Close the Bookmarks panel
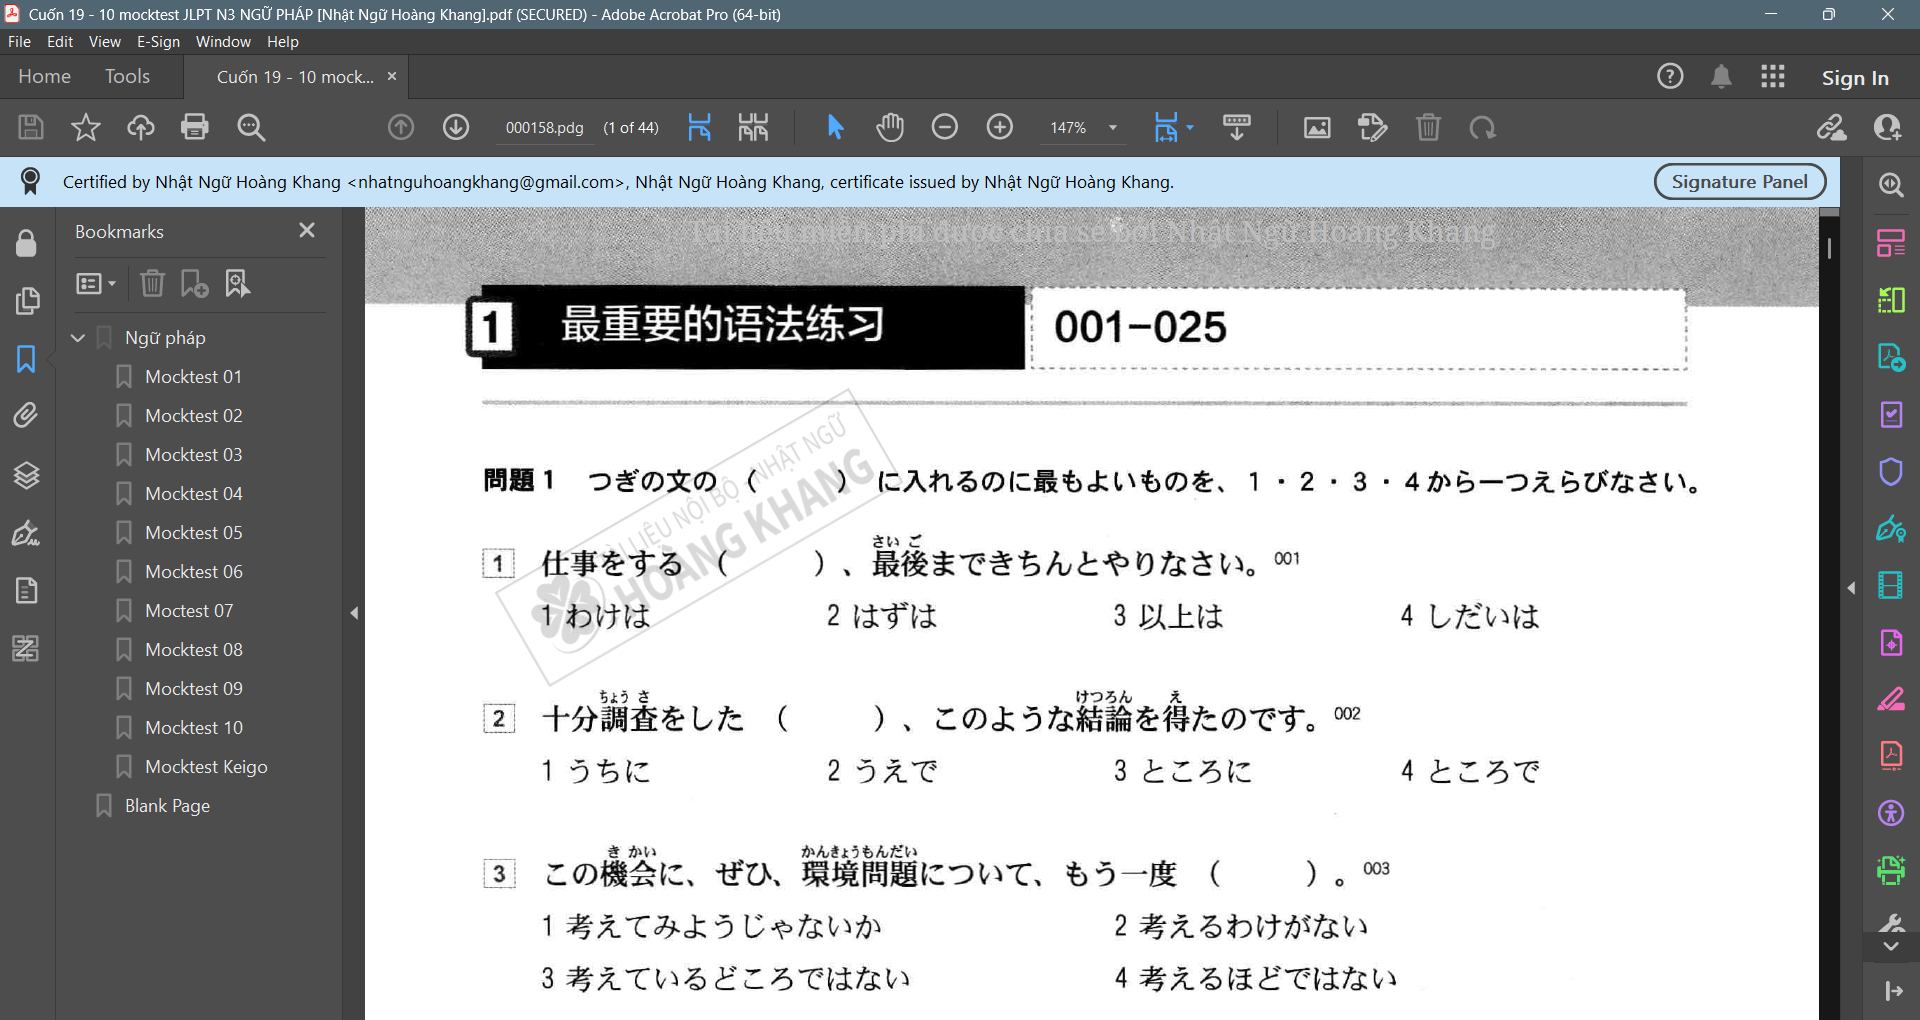1920x1020 pixels. pyautogui.click(x=307, y=231)
